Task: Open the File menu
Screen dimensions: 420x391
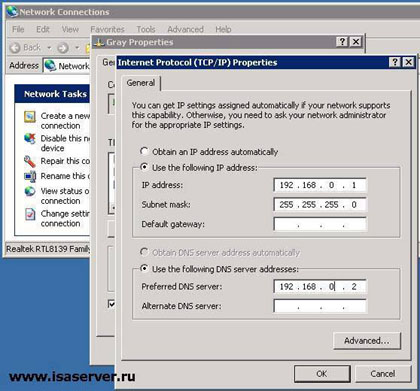Action: coord(18,29)
